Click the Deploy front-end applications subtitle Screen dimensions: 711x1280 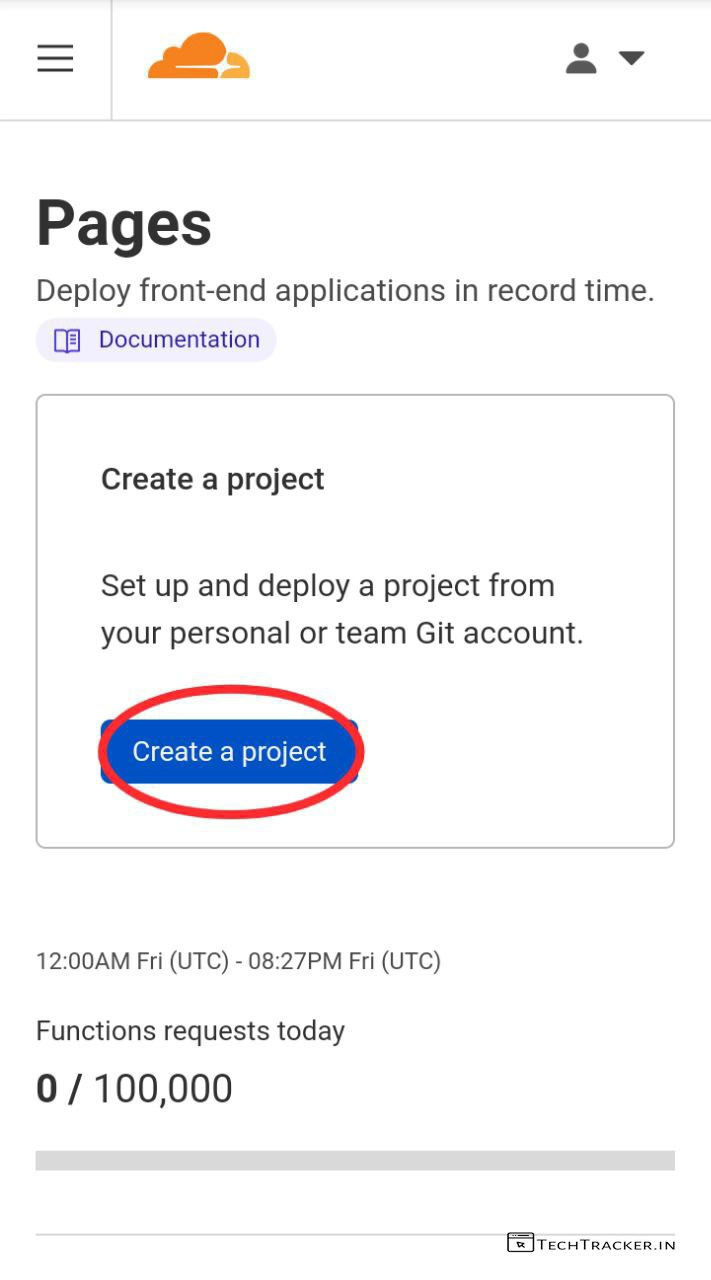point(345,291)
